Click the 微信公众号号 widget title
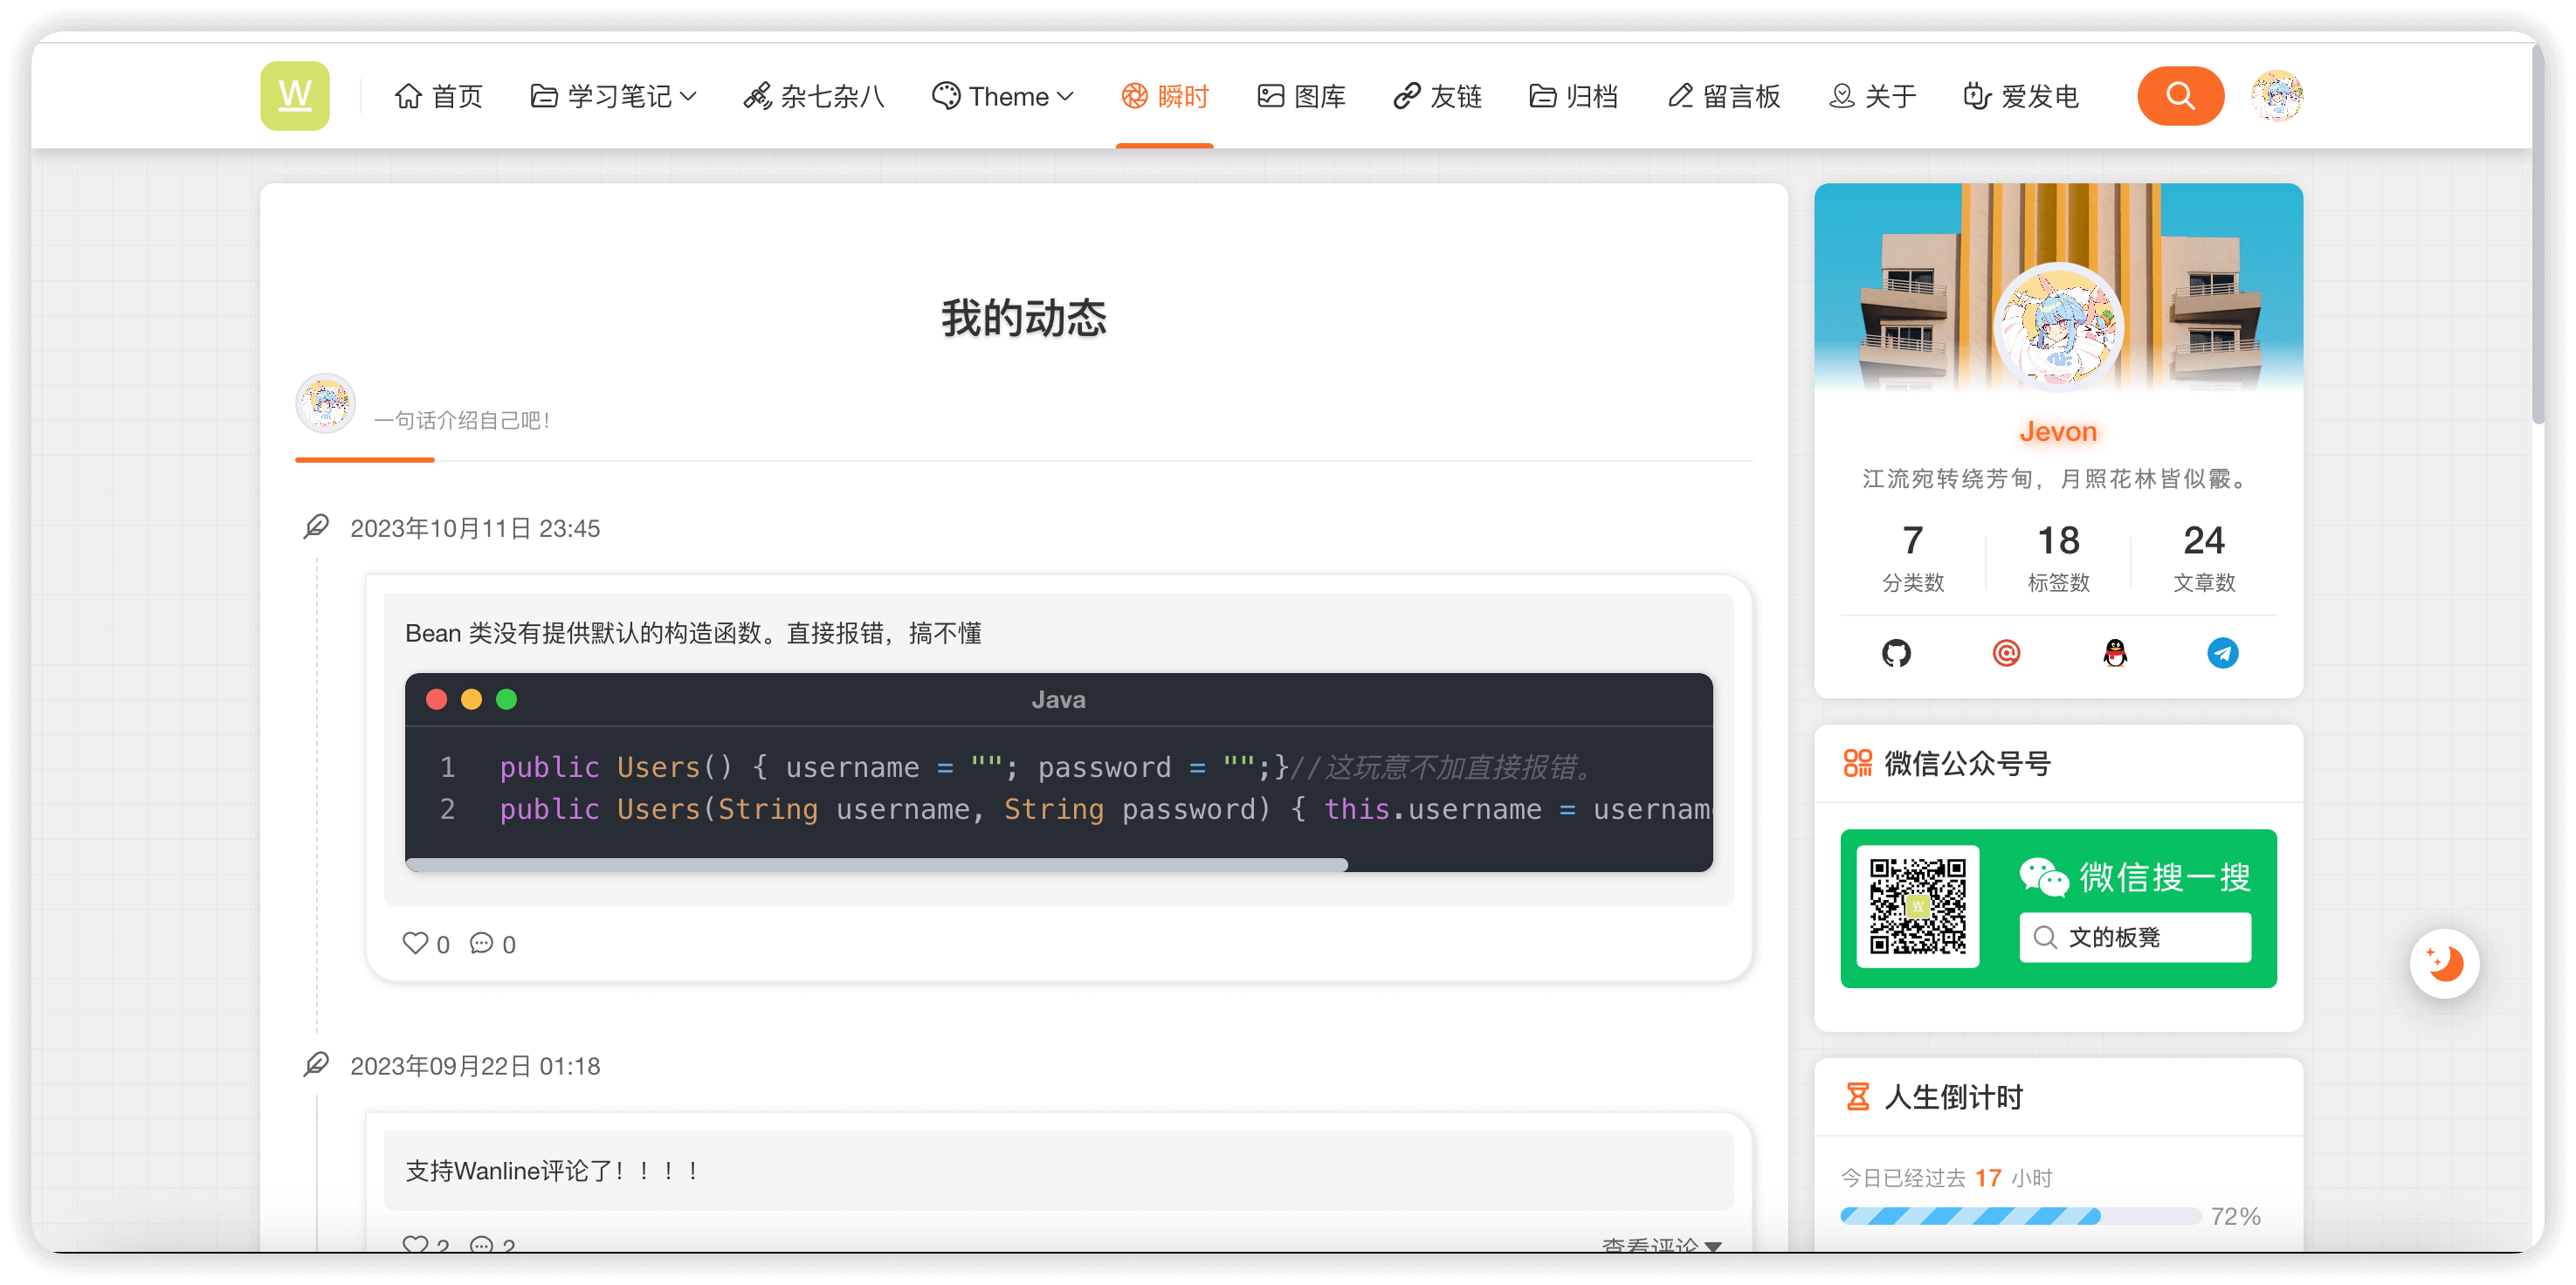Viewport: 2576px width, 1285px height. pos(1967,763)
